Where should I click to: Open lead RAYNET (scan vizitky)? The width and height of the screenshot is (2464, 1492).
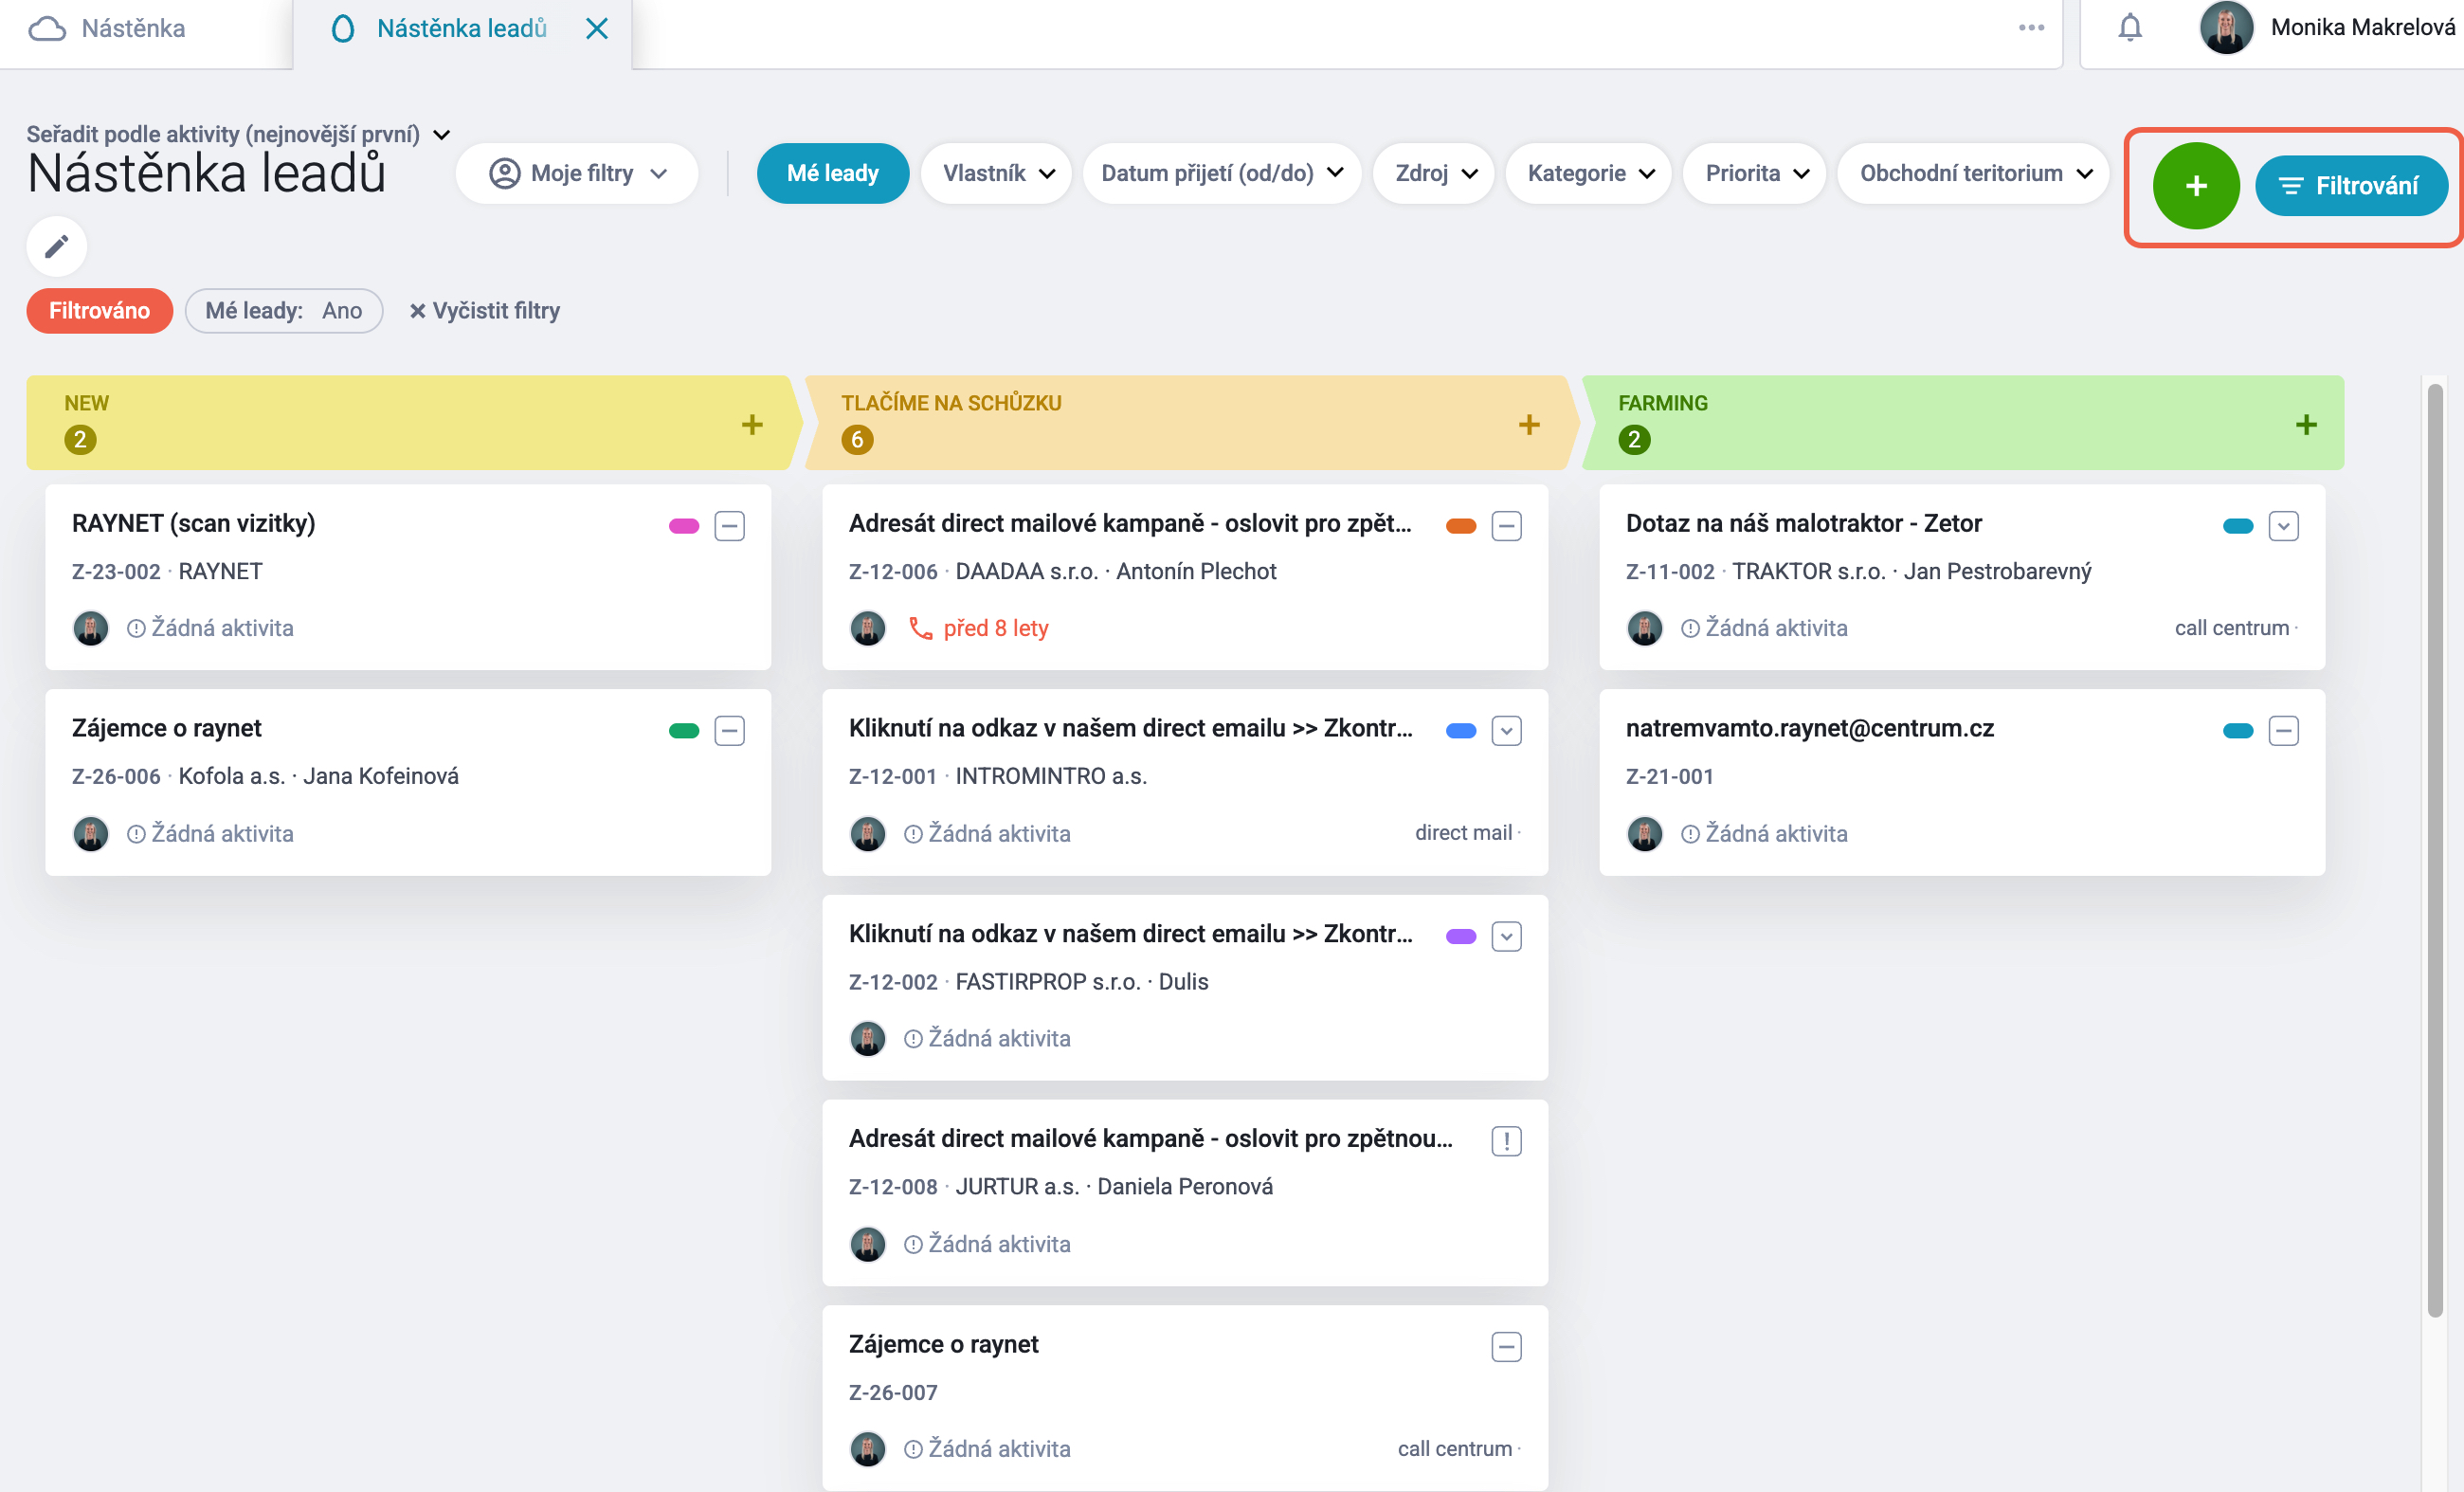click(x=193, y=523)
